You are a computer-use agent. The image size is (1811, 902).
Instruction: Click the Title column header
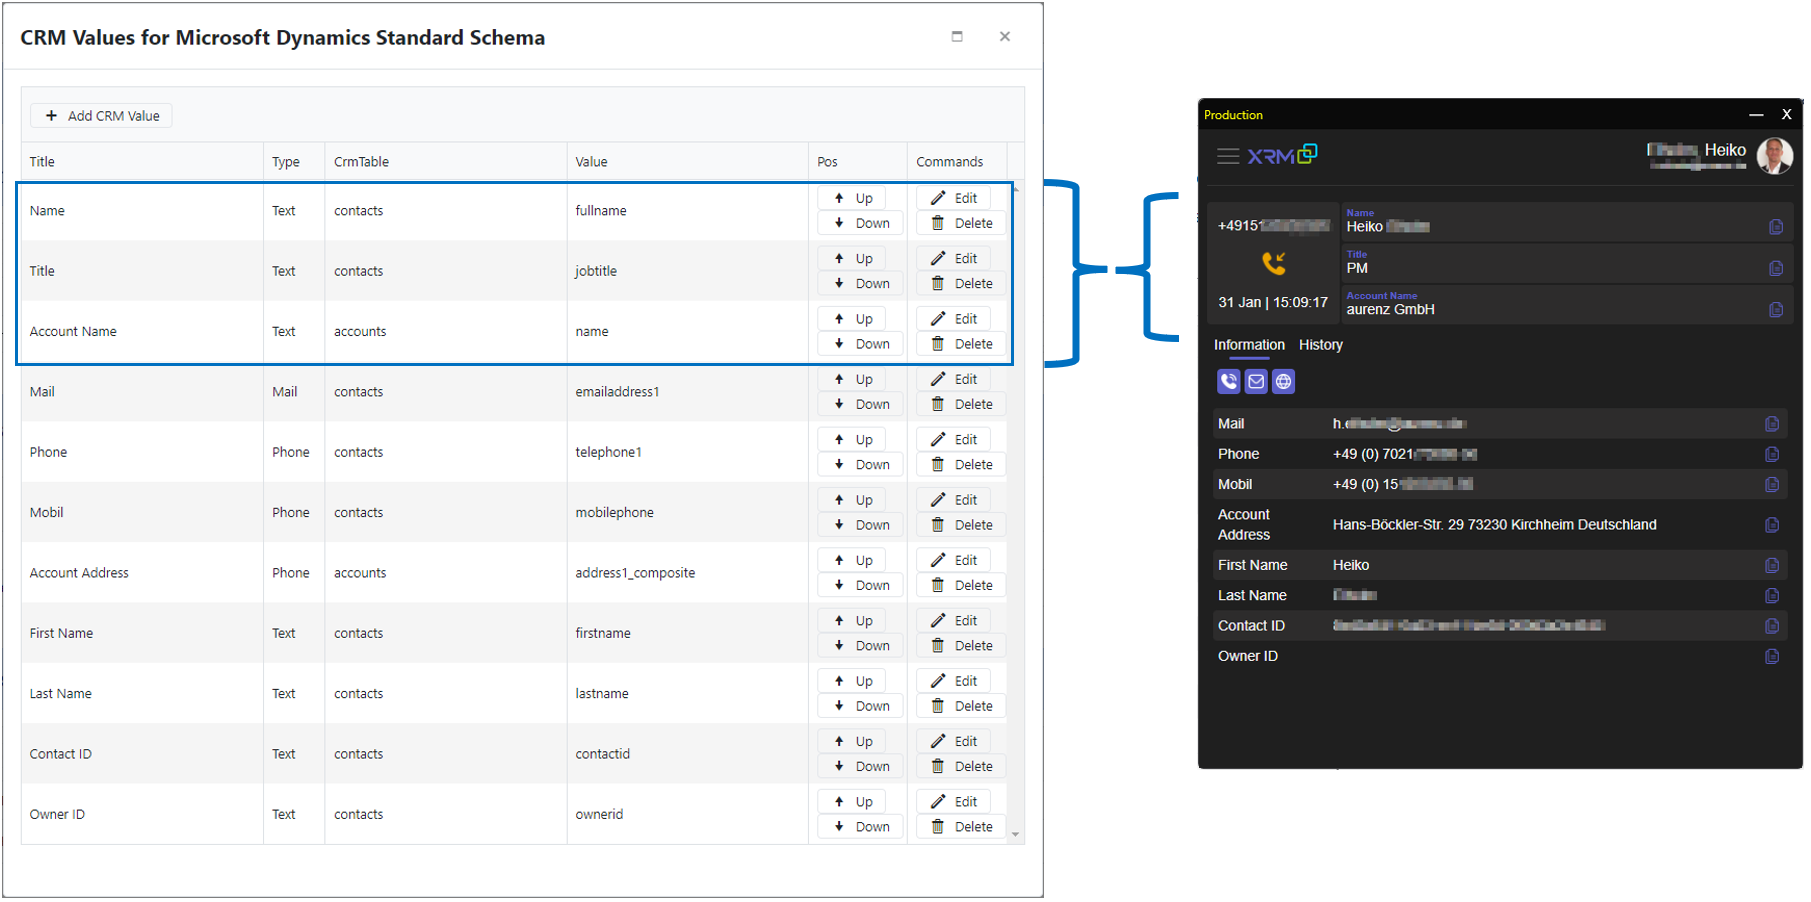[x=142, y=162]
